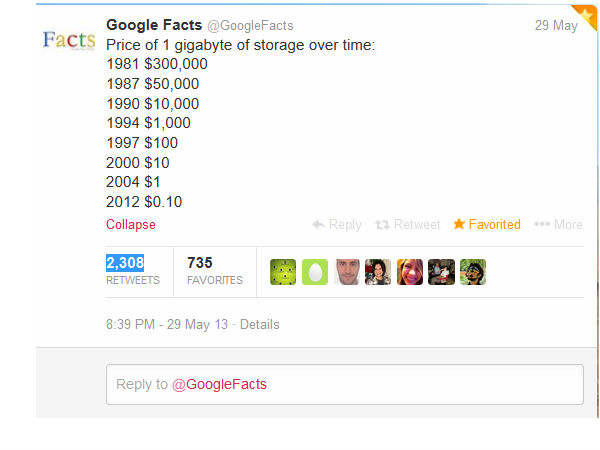Click the @GoogleFacts handle in header
600x450 pixels.
click(x=250, y=26)
